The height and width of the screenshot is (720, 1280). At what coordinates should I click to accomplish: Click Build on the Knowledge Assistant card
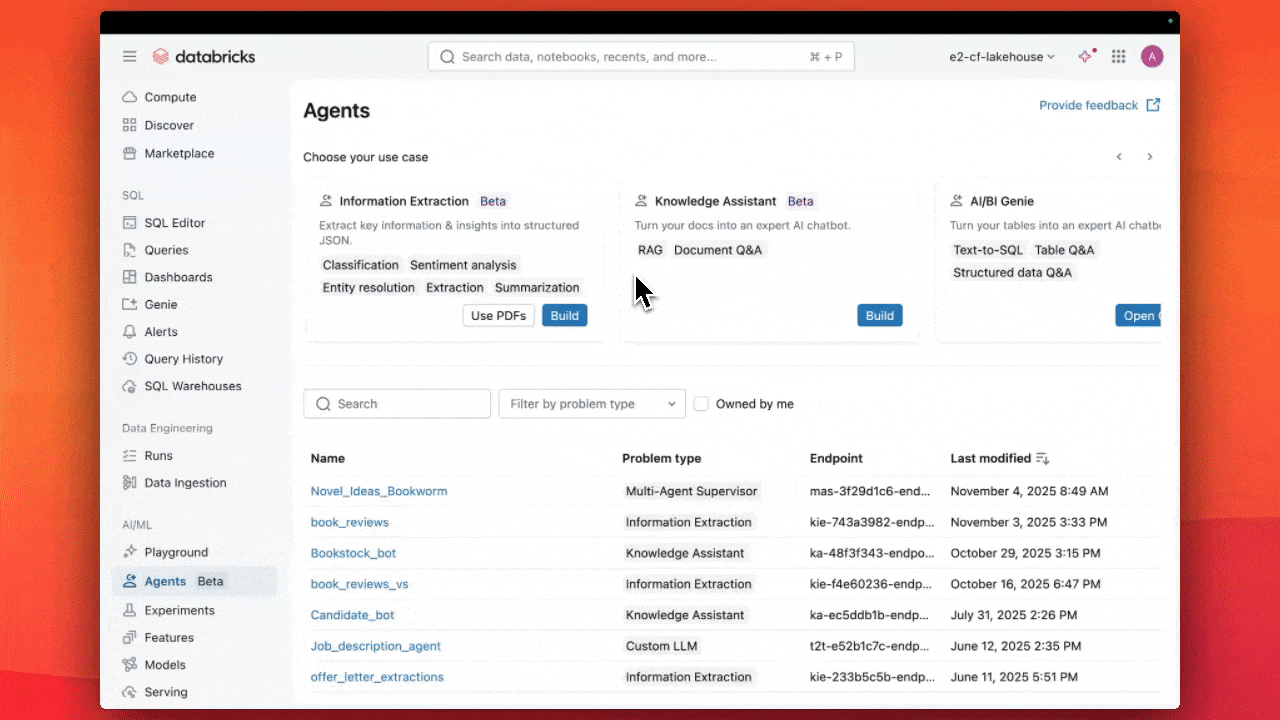tap(880, 315)
